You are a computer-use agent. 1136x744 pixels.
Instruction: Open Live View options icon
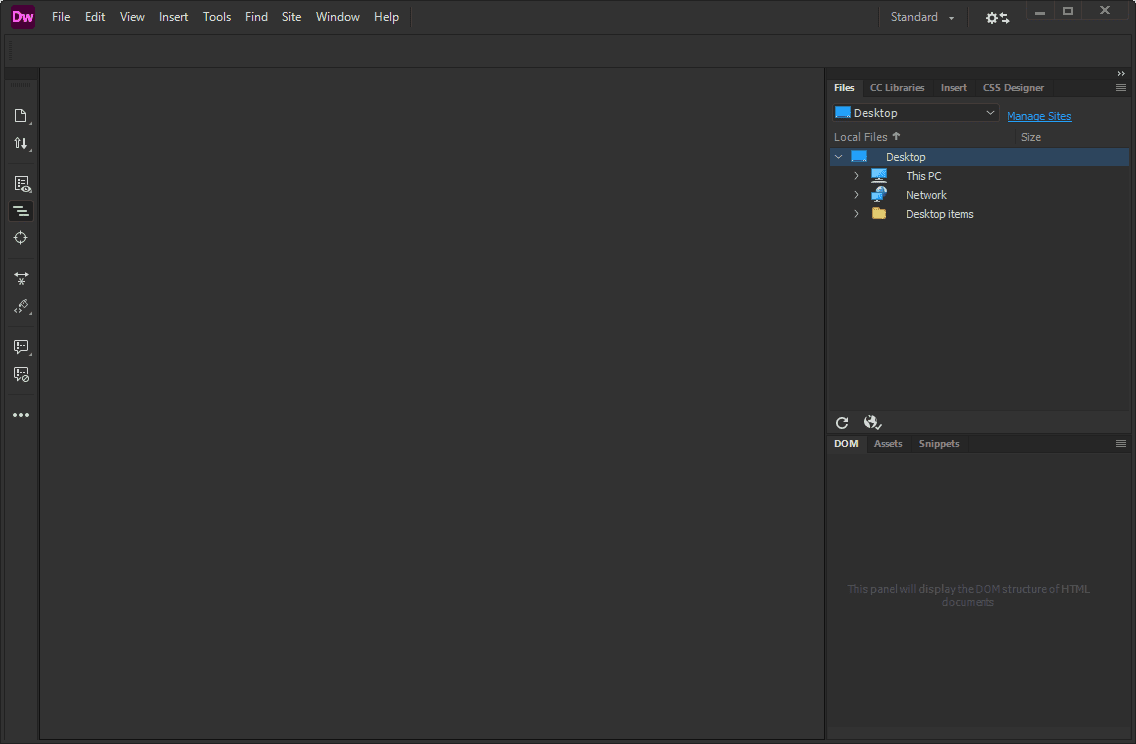click(x=22, y=184)
